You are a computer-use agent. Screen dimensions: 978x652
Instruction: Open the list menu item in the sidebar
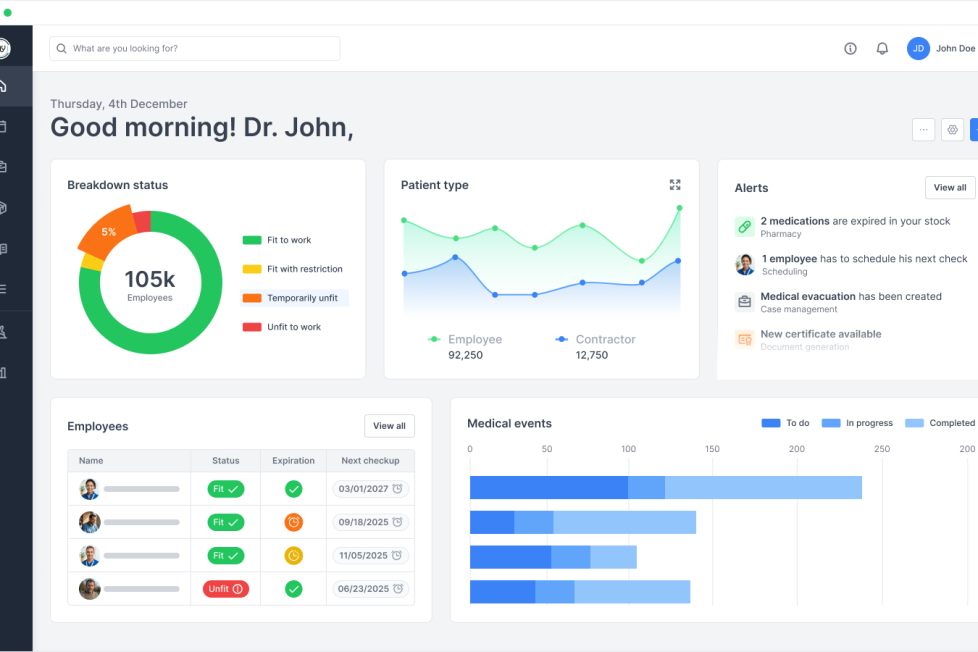click(x=4, y=289)
